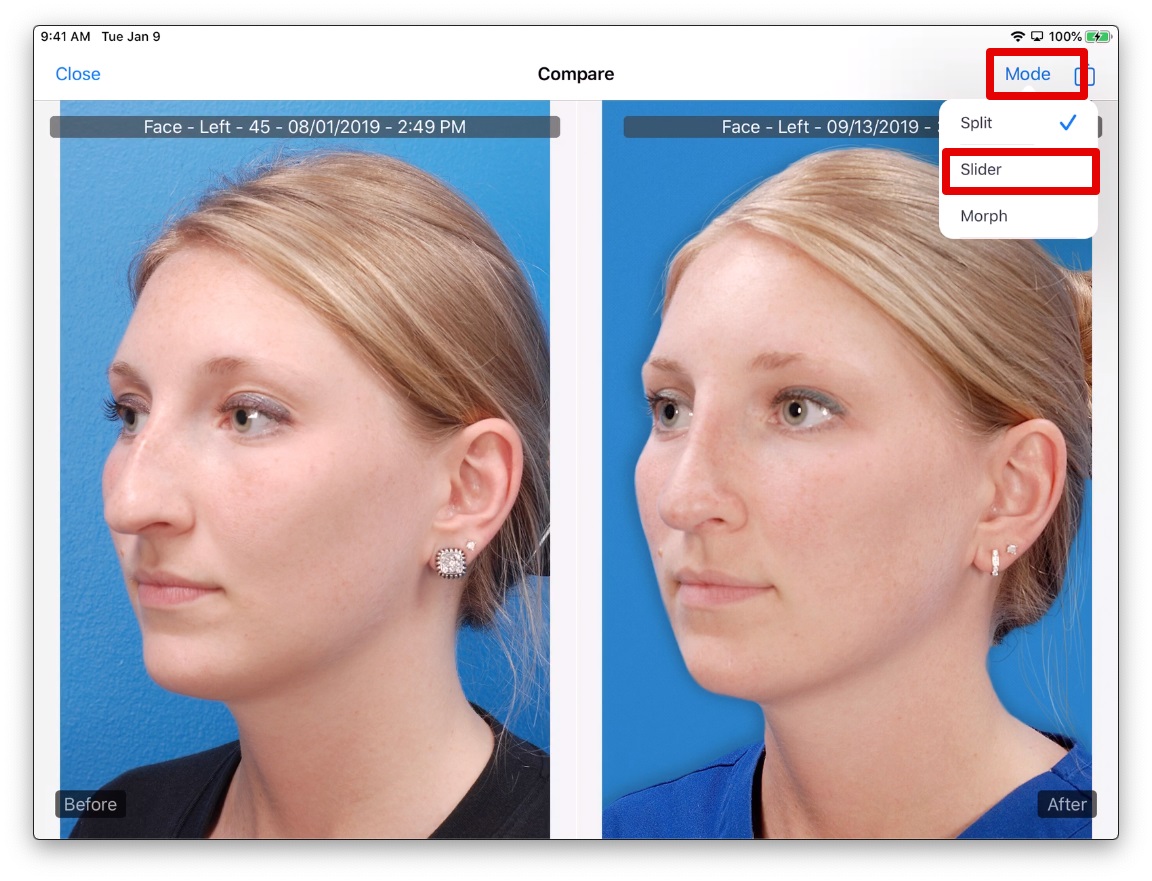Expand the after photo header bar
The image size is (1152, 881).
[x=810, y=126]
